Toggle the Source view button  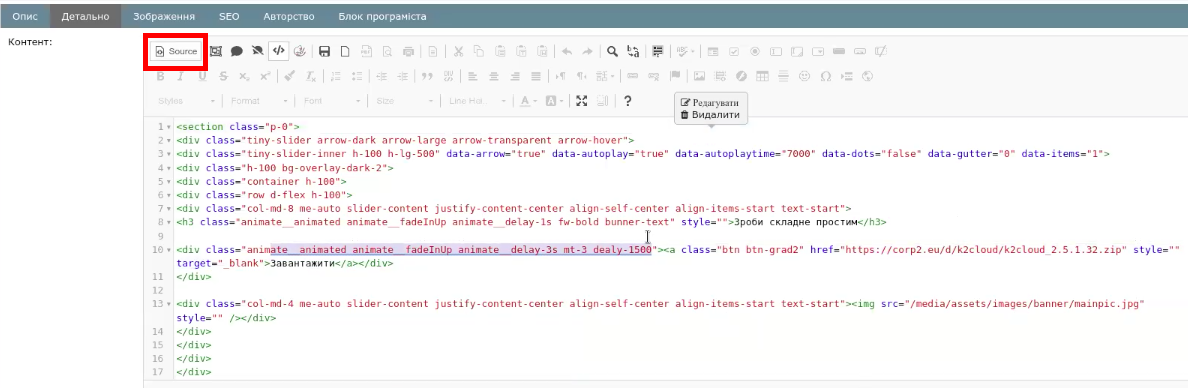[176, 52]
